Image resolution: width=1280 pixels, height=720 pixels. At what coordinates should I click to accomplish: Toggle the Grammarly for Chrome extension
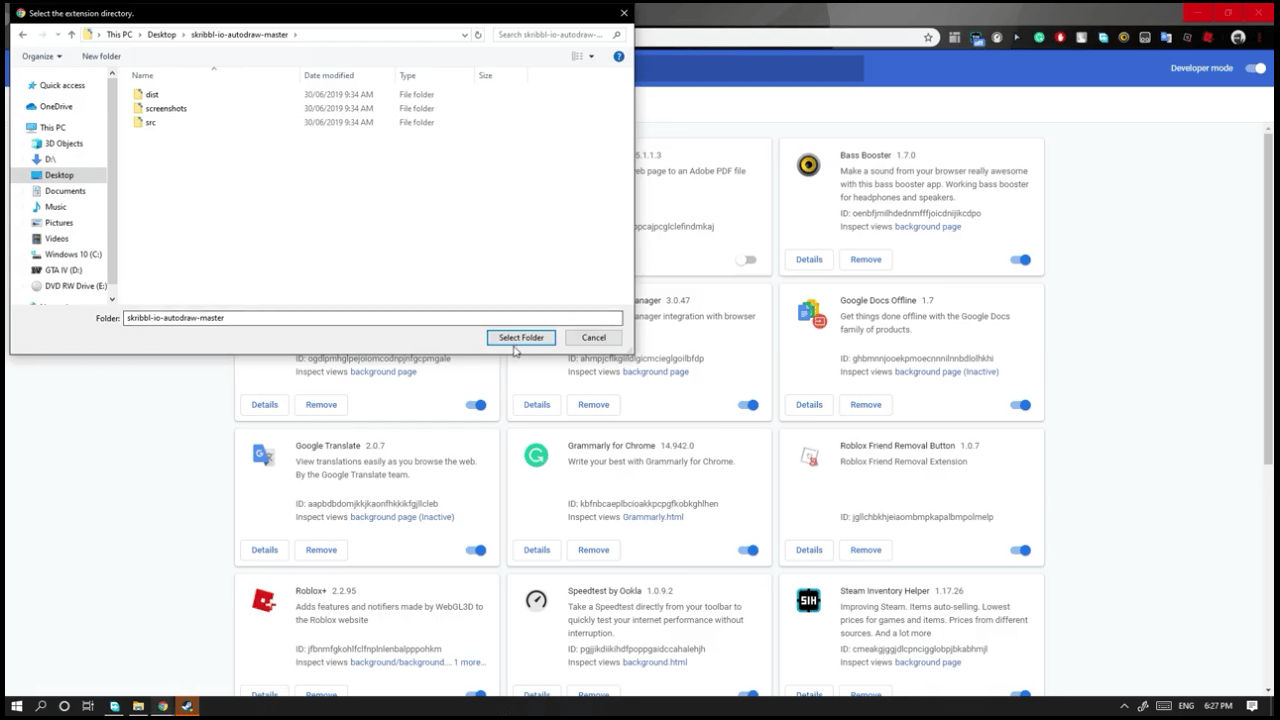pyautogui.click(x=748, y=550)
